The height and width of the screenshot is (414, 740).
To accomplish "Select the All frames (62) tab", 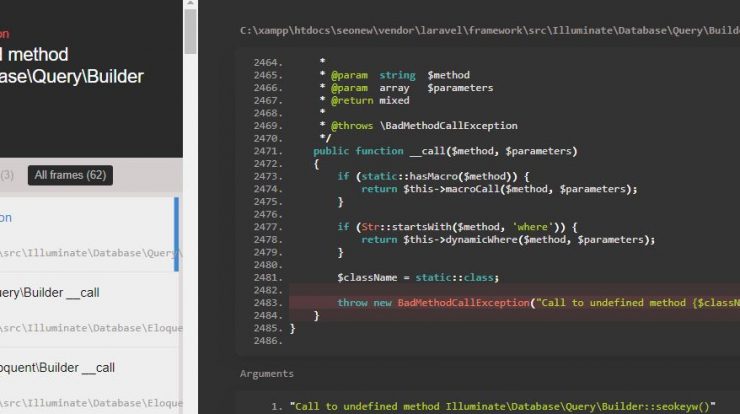I will (x=70, y=175).
